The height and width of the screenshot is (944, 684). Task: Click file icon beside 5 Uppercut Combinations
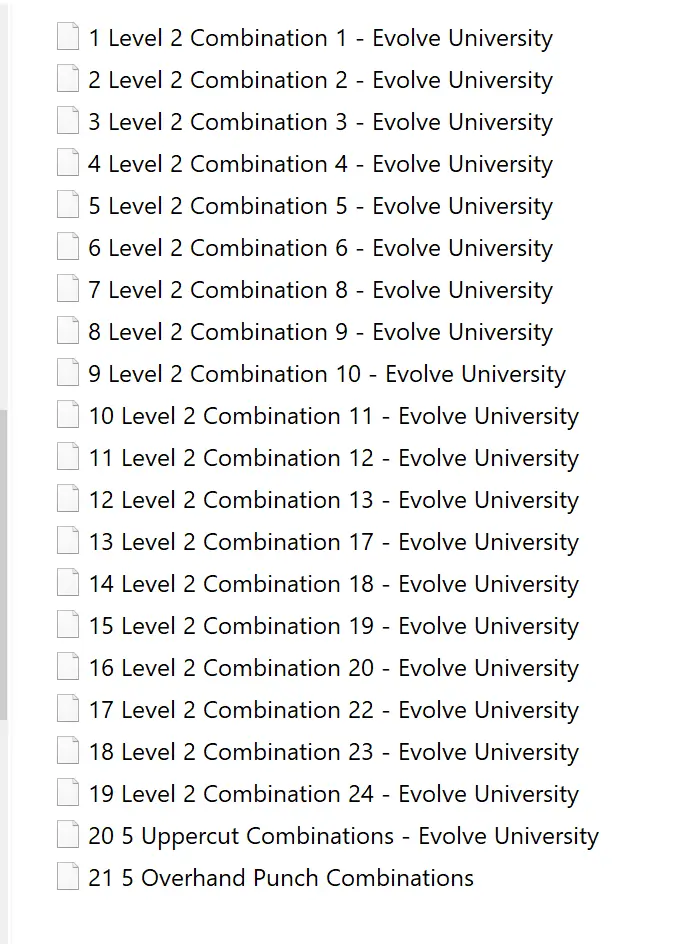68,836
